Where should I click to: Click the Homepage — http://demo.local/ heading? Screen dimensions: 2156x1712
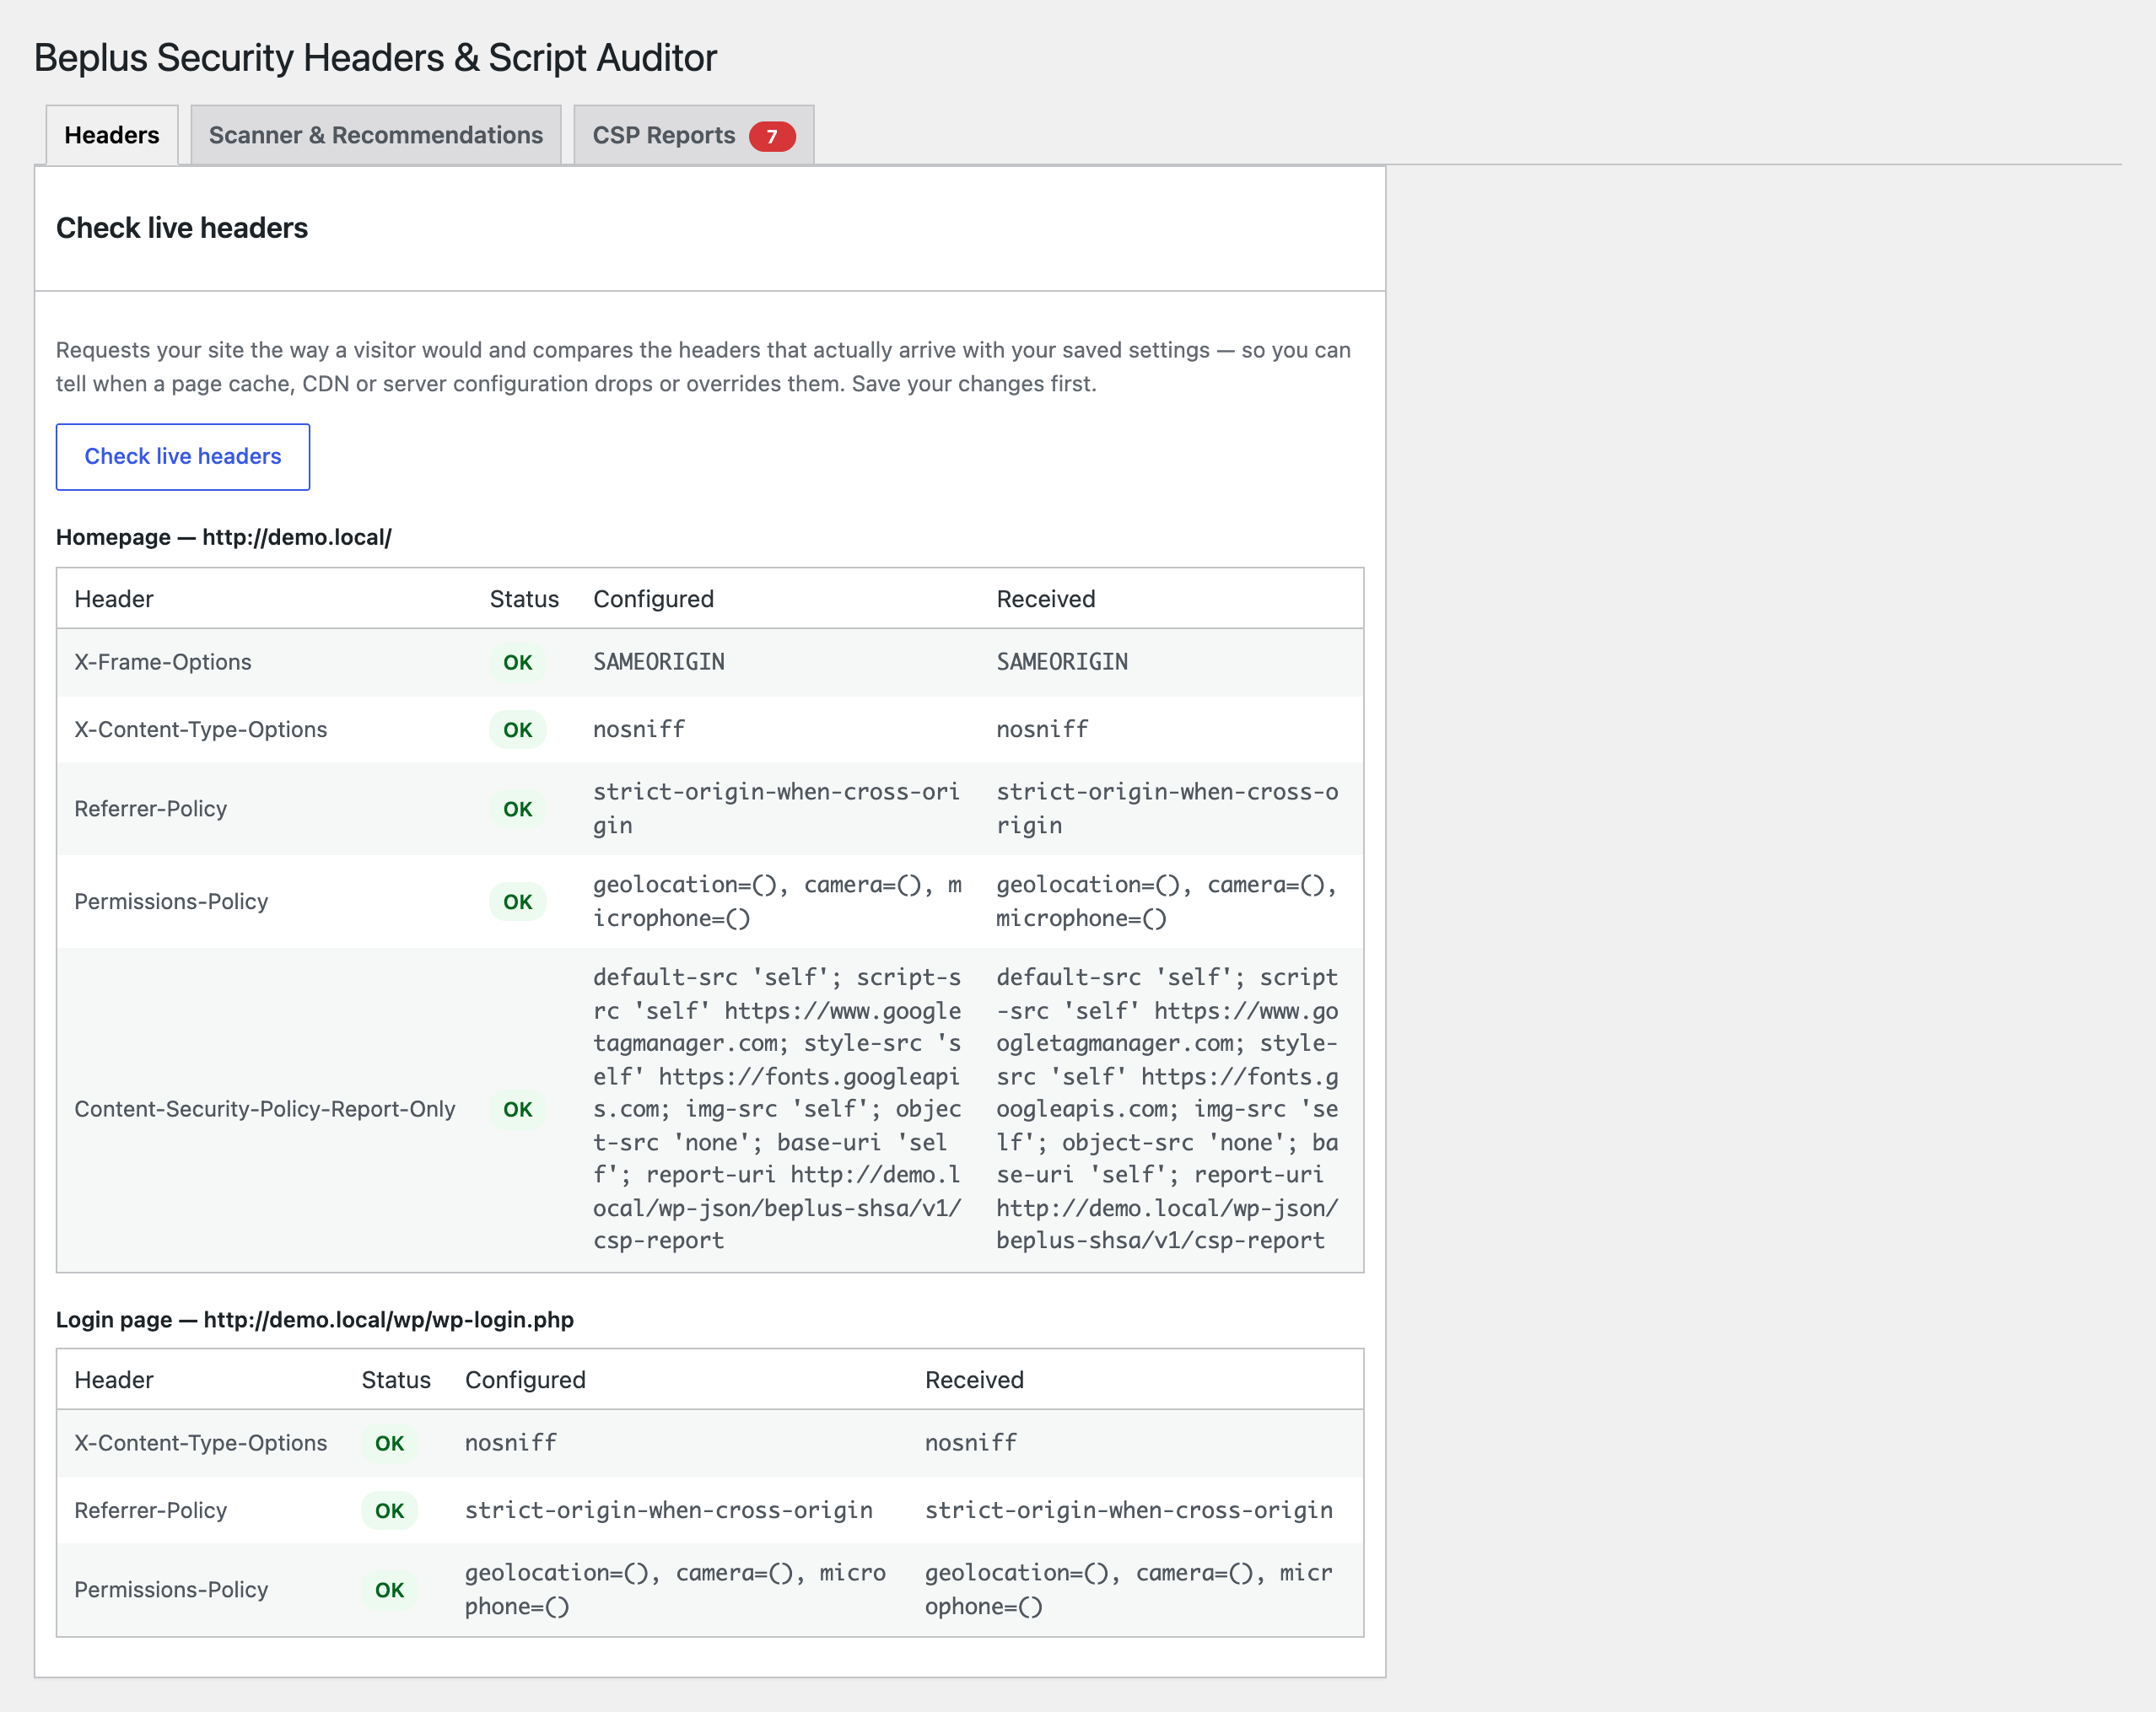click(x=224, y=537)
